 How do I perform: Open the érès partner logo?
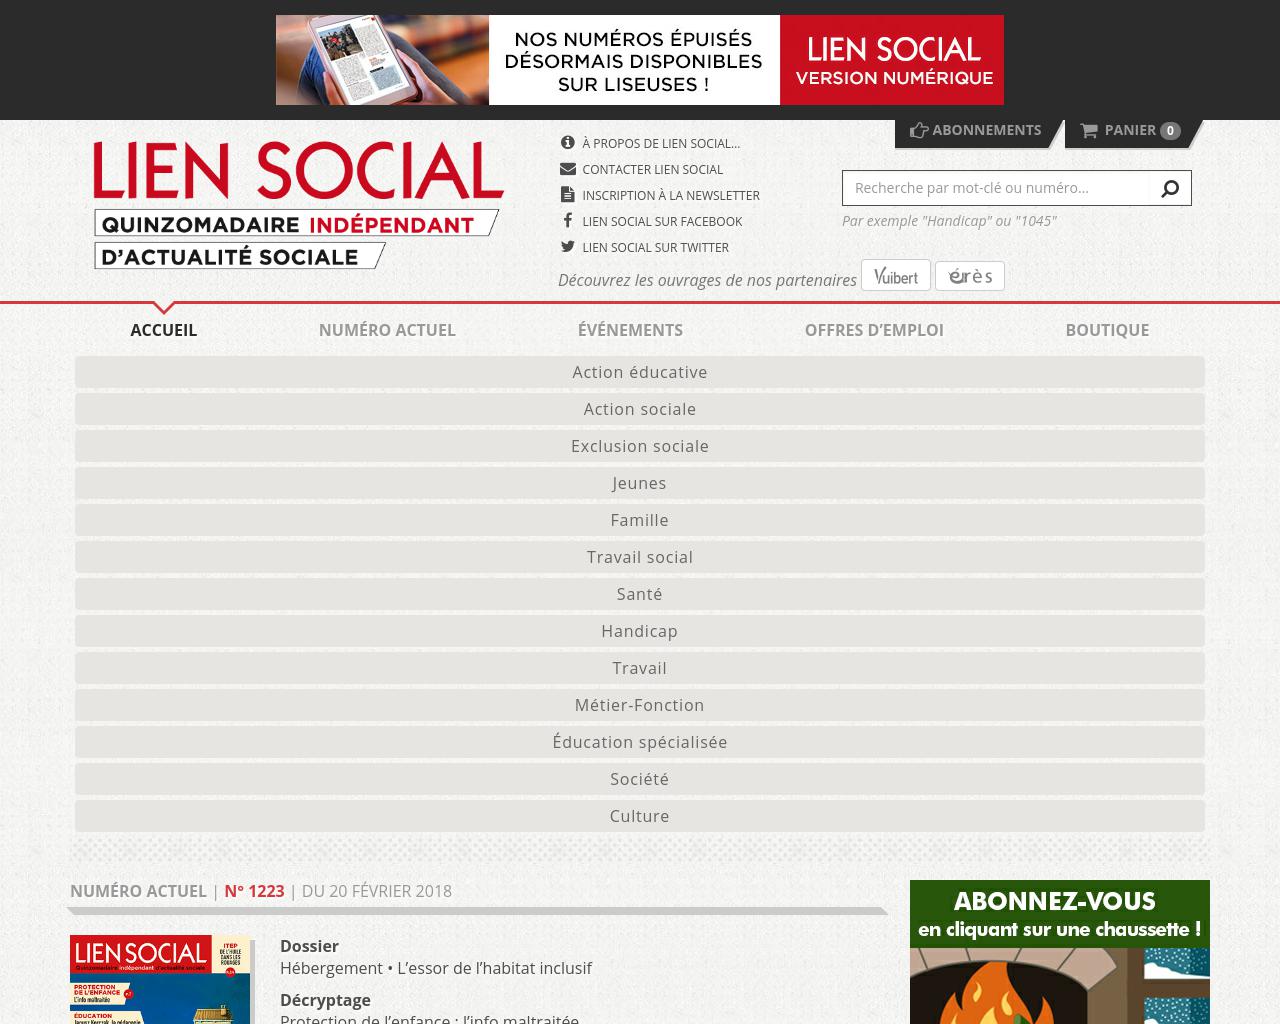(x=969, y=276)
